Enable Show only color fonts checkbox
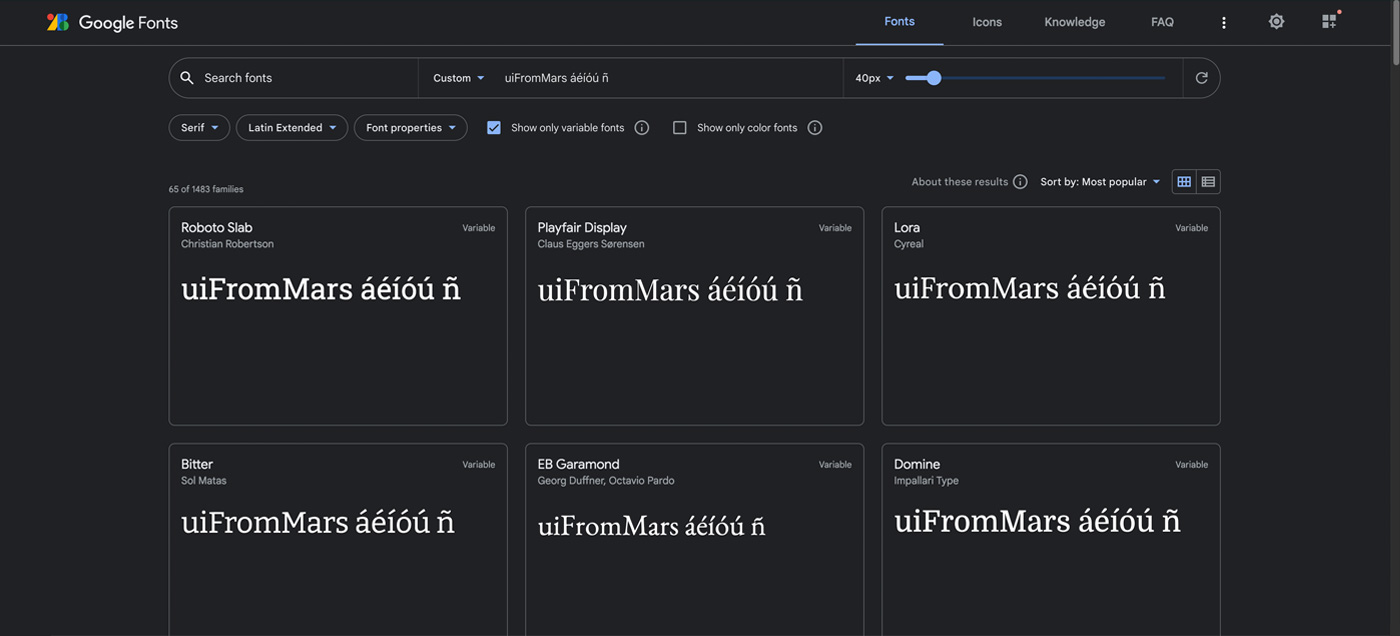 (680, 128)
